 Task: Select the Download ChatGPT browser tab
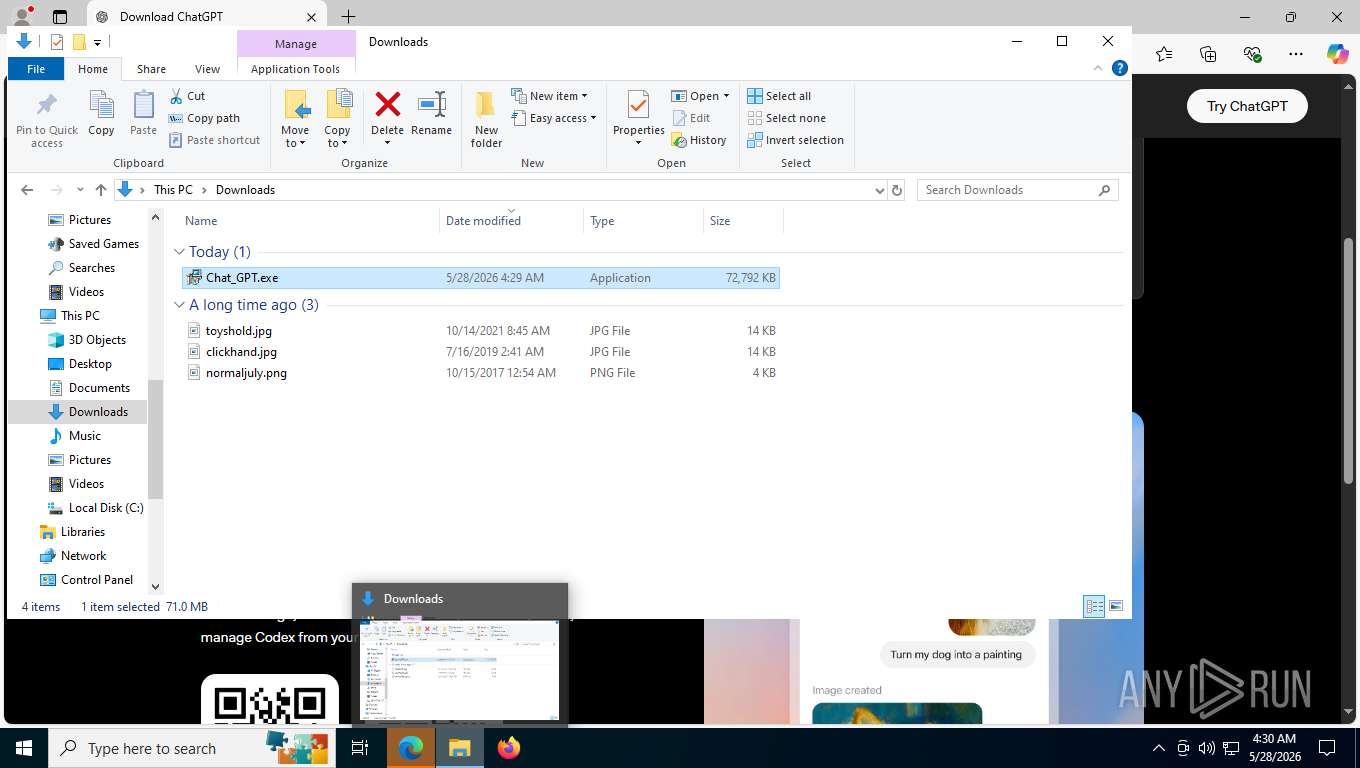pos(206,17)
